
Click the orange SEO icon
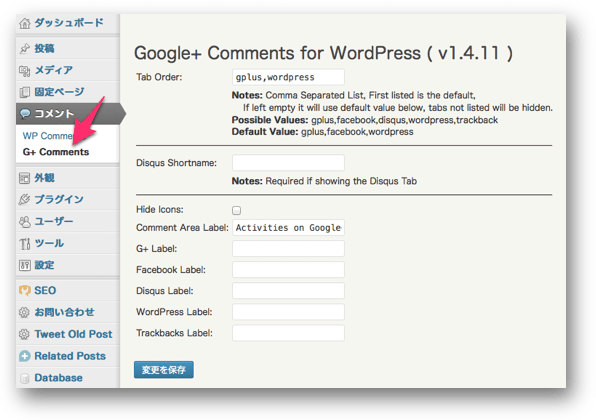click(25, 291)
